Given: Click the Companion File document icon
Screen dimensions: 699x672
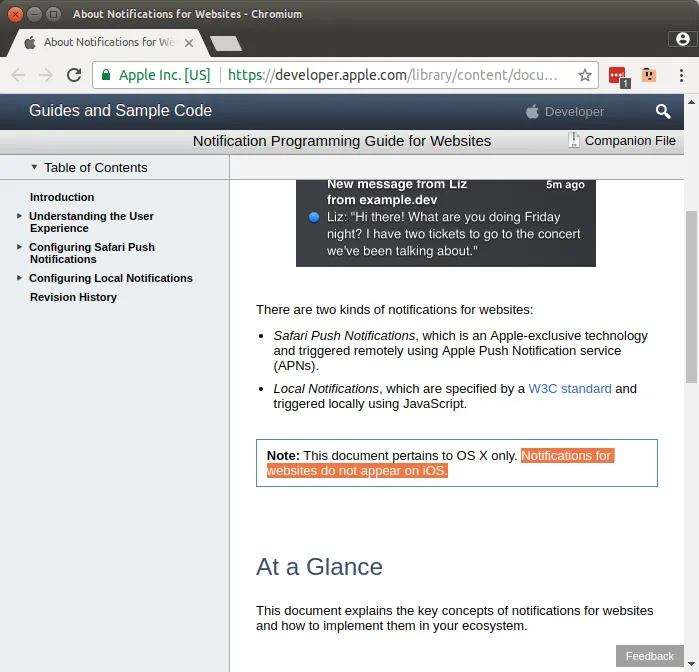Looking at the screenshot, I should [x=574, y=140].
